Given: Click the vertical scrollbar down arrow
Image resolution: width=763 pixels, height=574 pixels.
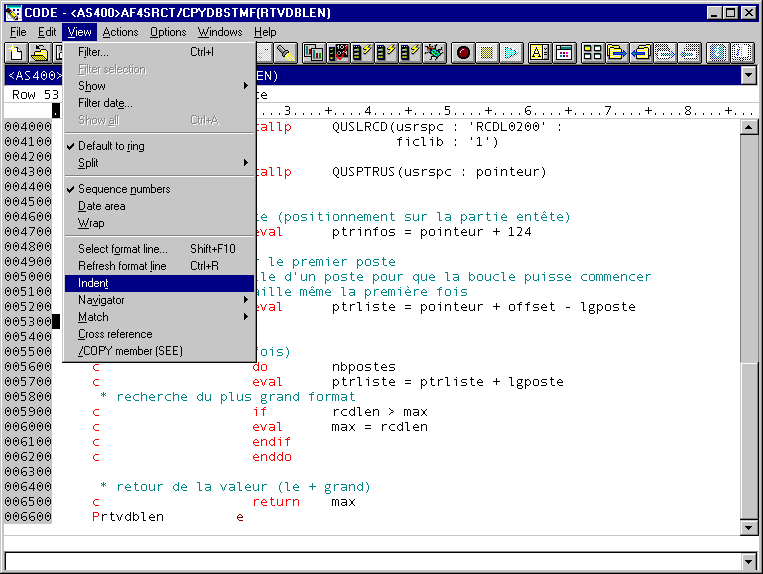Looking at the screenshot, I should click(x=747, y=527).
